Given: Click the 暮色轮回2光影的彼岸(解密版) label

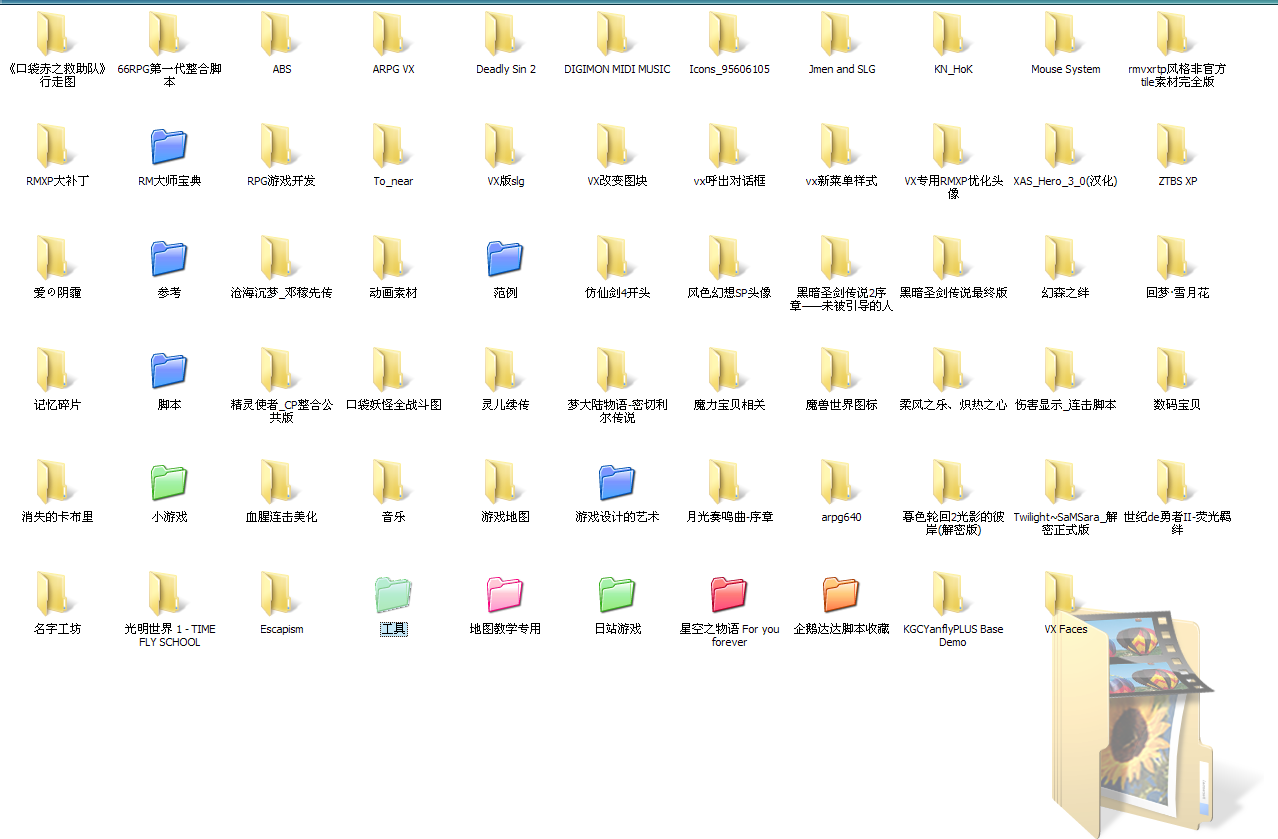Looking at the screenshot, I should click(953, 523).
